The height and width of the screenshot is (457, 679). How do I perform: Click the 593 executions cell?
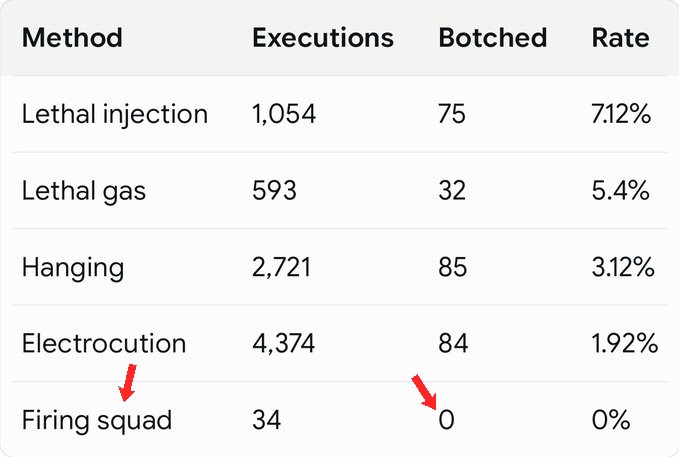tap(275, 191)
